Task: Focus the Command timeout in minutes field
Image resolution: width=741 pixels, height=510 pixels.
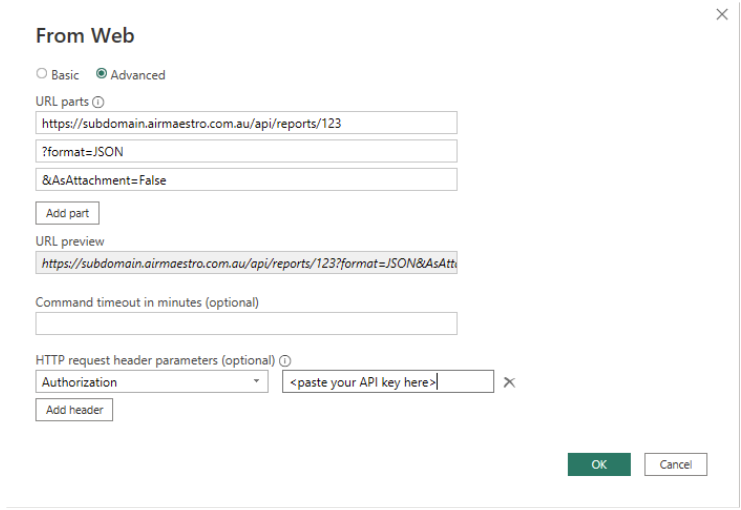Action: click(x=246, y=323)
